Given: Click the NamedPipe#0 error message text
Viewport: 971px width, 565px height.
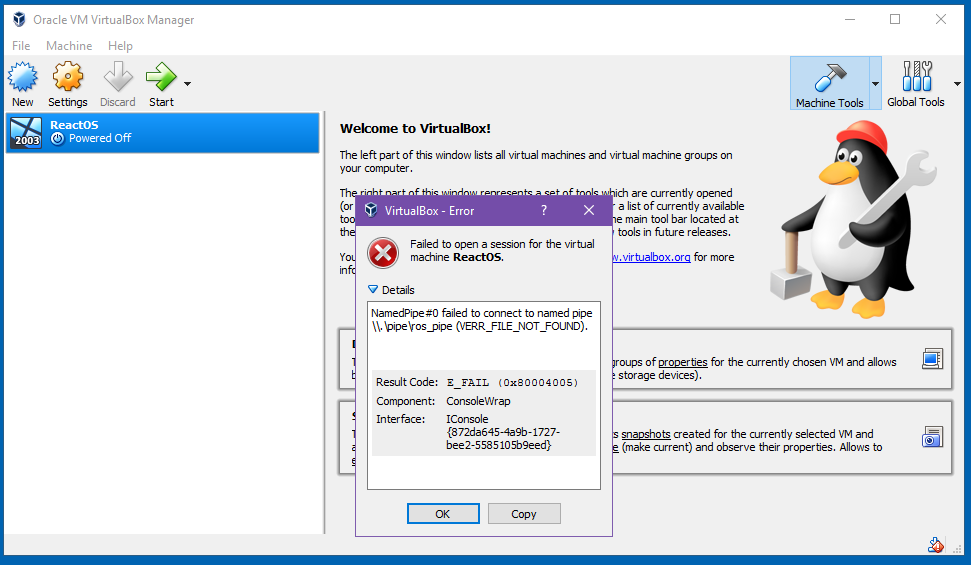Looking at the screenshot, I should [481, 320].
